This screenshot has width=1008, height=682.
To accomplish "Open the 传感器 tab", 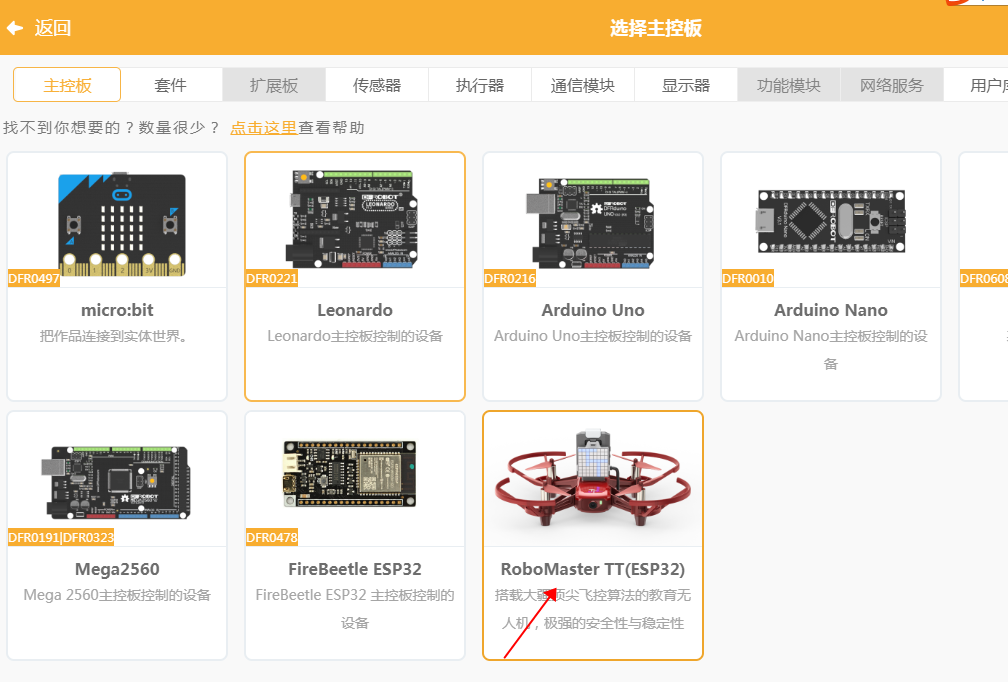I will [x=377, y=85].
